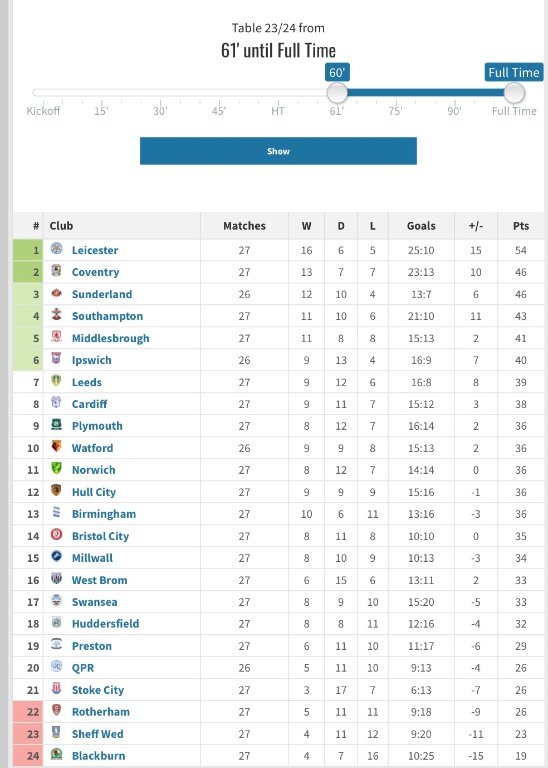Click the Hull City crest icon
The height and width of the screenshot is (768, 548).
coord(56,490)
